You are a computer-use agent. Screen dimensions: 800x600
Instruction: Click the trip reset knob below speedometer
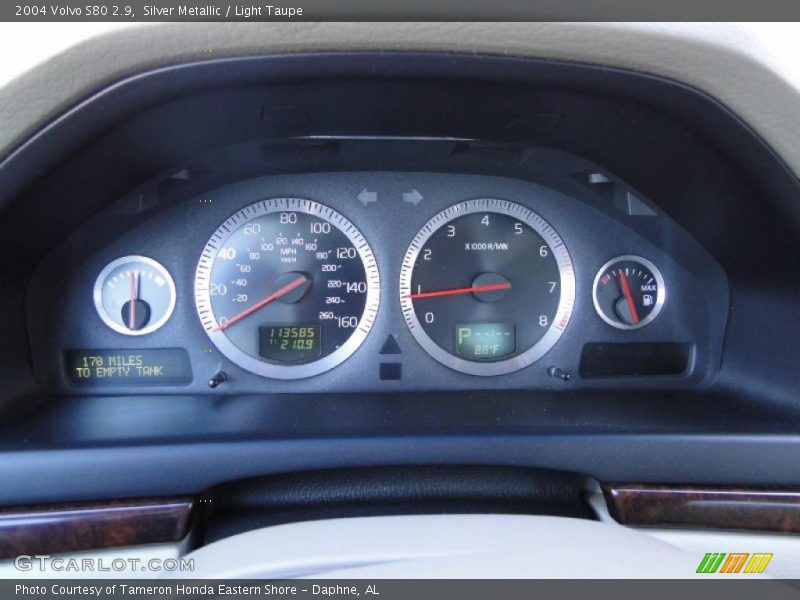pos(218,379)
